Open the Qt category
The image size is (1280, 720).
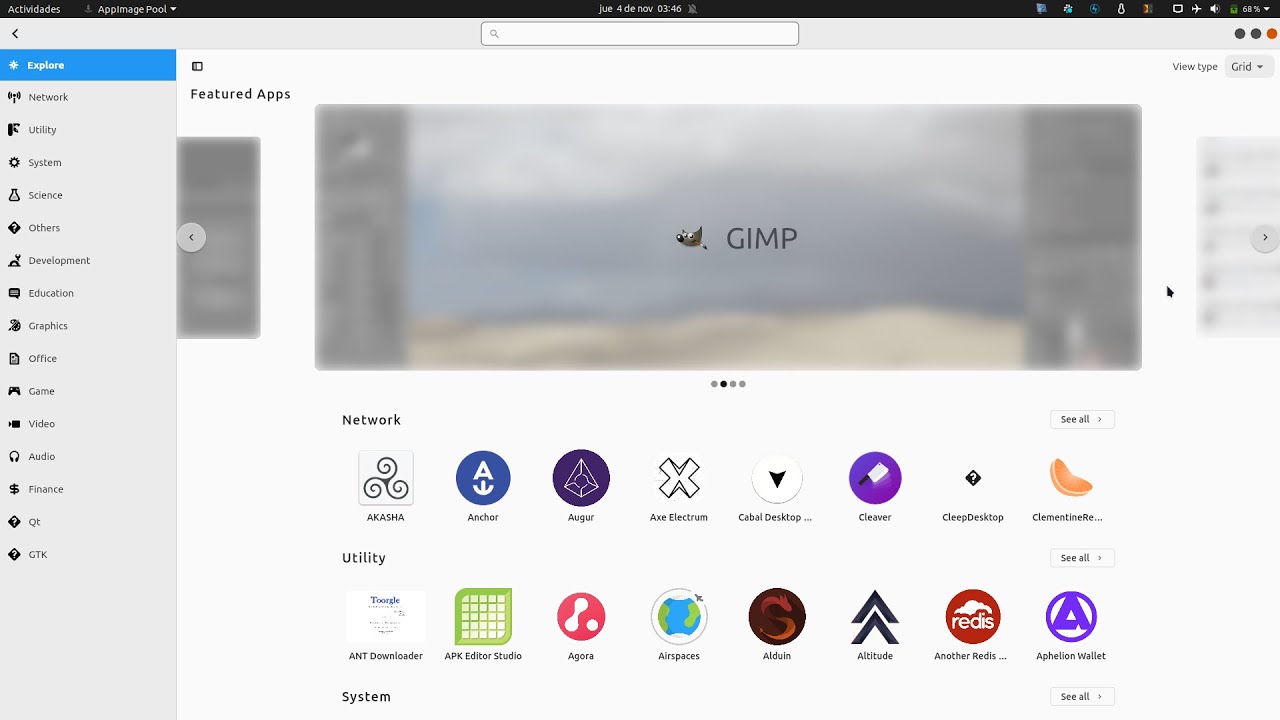click(x=88, y=522)
